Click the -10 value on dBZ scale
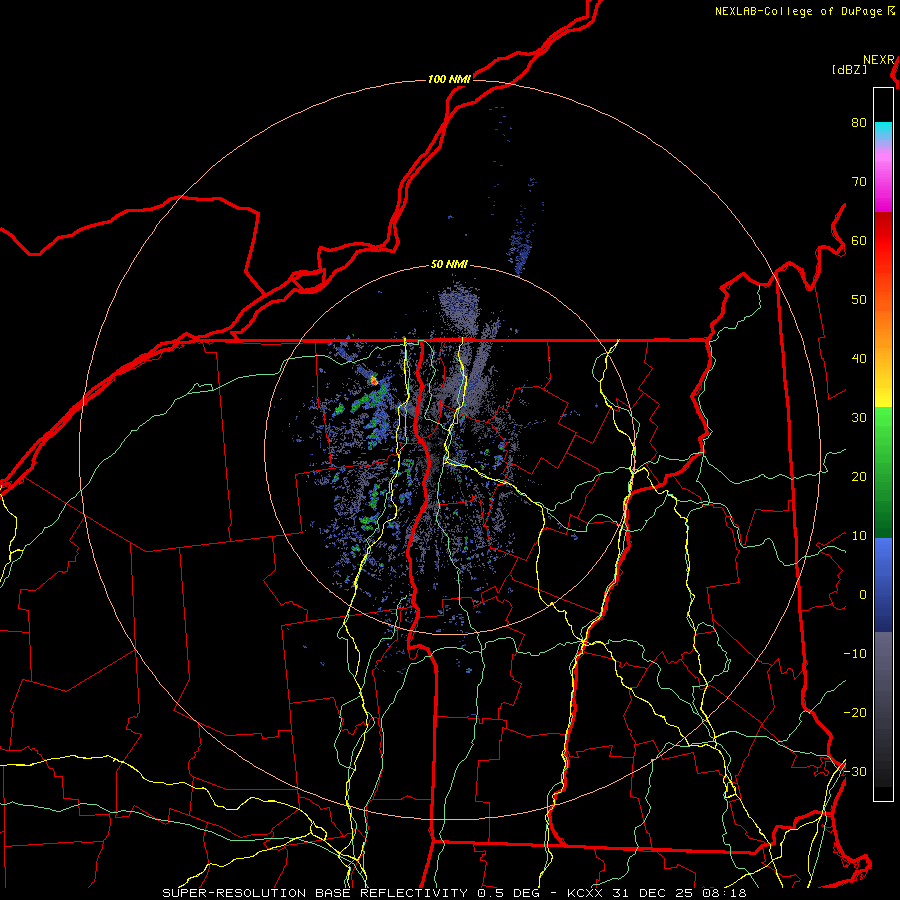 click(x=855, y=654)
